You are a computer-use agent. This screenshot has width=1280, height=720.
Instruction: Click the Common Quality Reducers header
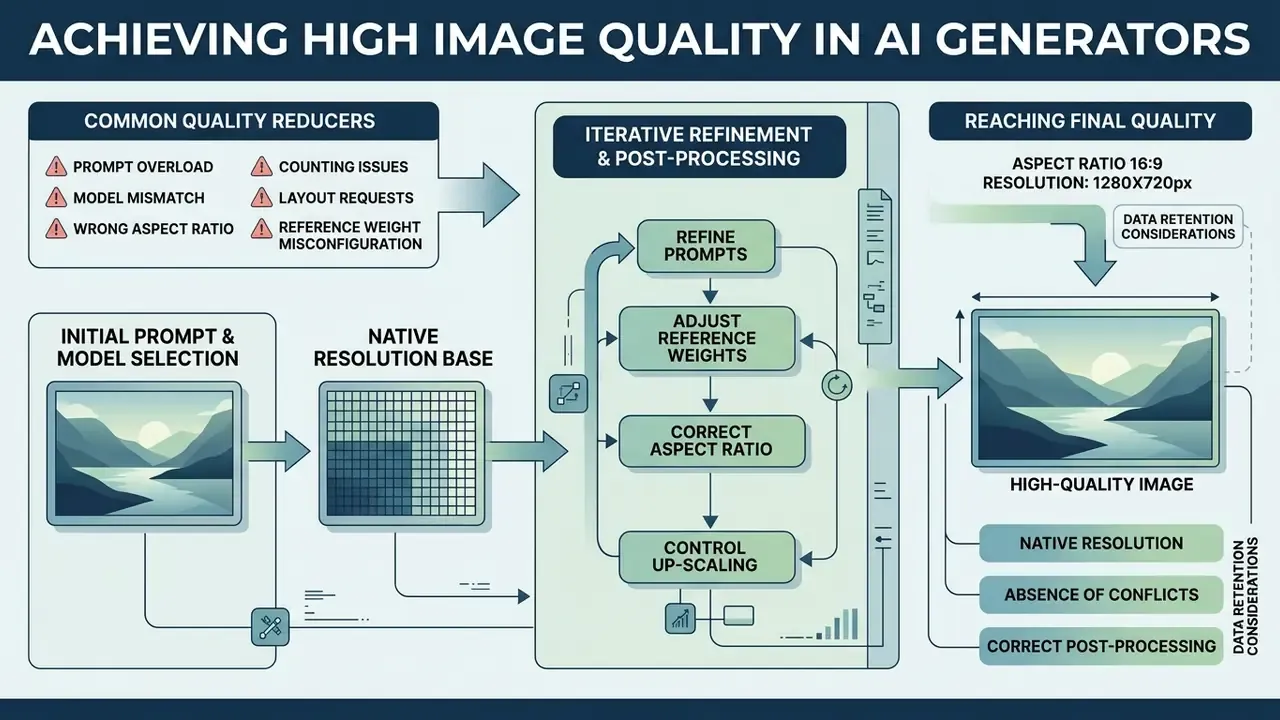tap(233, 121)
